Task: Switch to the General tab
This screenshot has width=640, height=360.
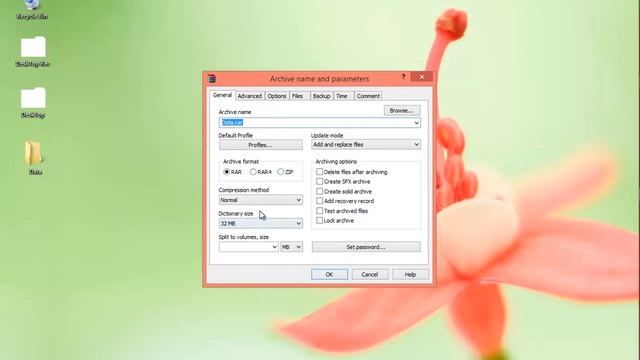Action: pyautogui.click(x=222, y=95)
